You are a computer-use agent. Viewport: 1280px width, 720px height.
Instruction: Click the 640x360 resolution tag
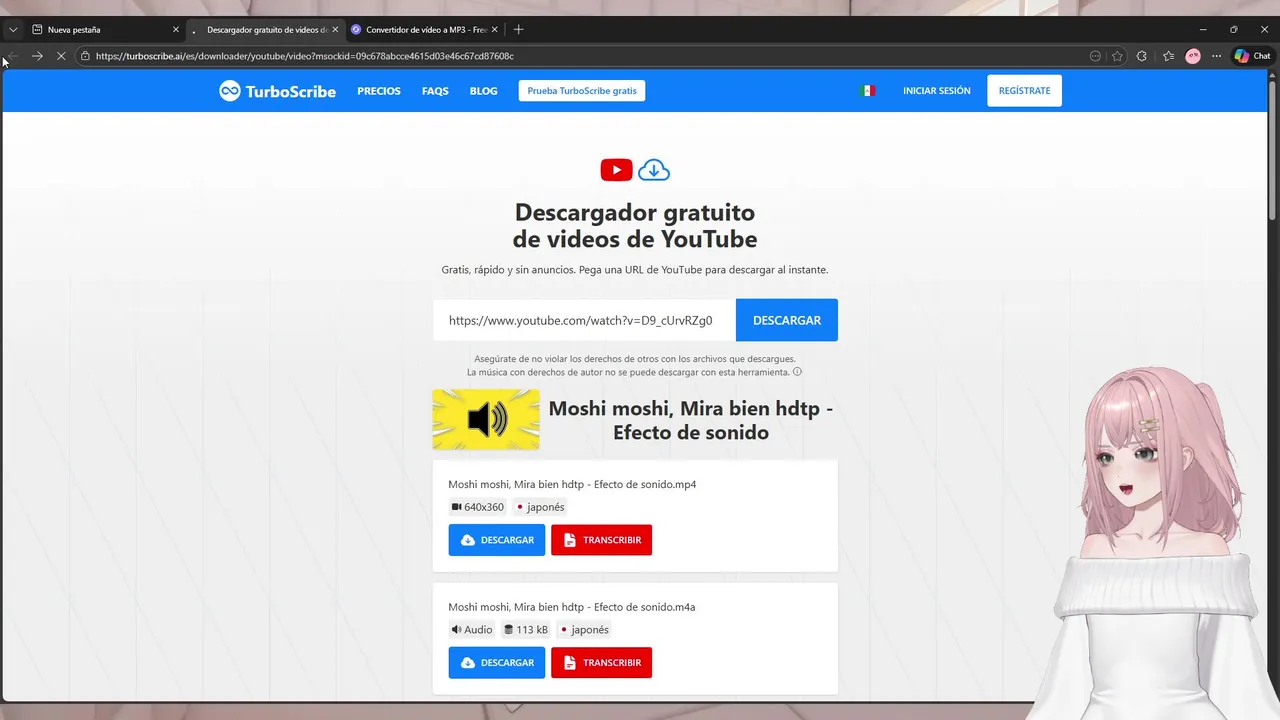click(478, 507)
